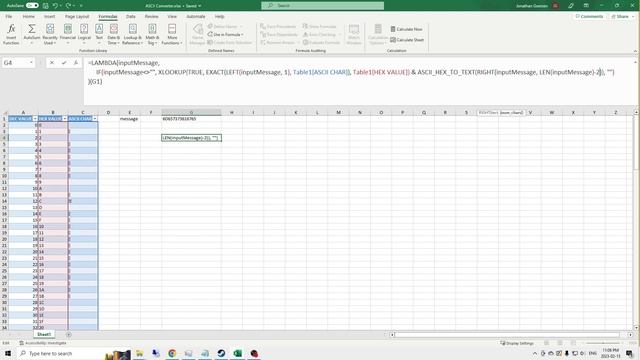Click the account picture for Jonathan
Viewport: 640px width, 360px height.
(x=556, y=6)
